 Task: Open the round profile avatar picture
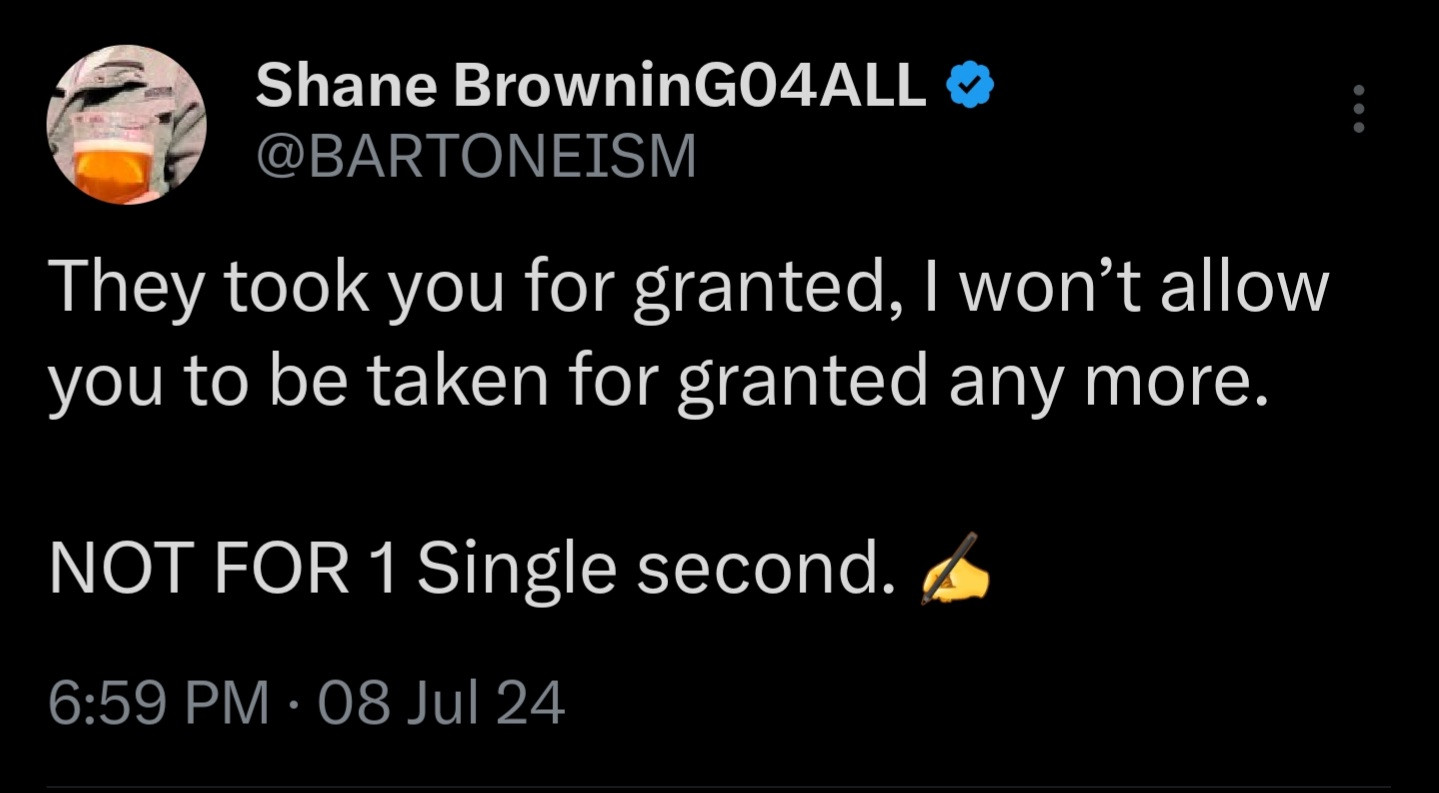[126, 125]
